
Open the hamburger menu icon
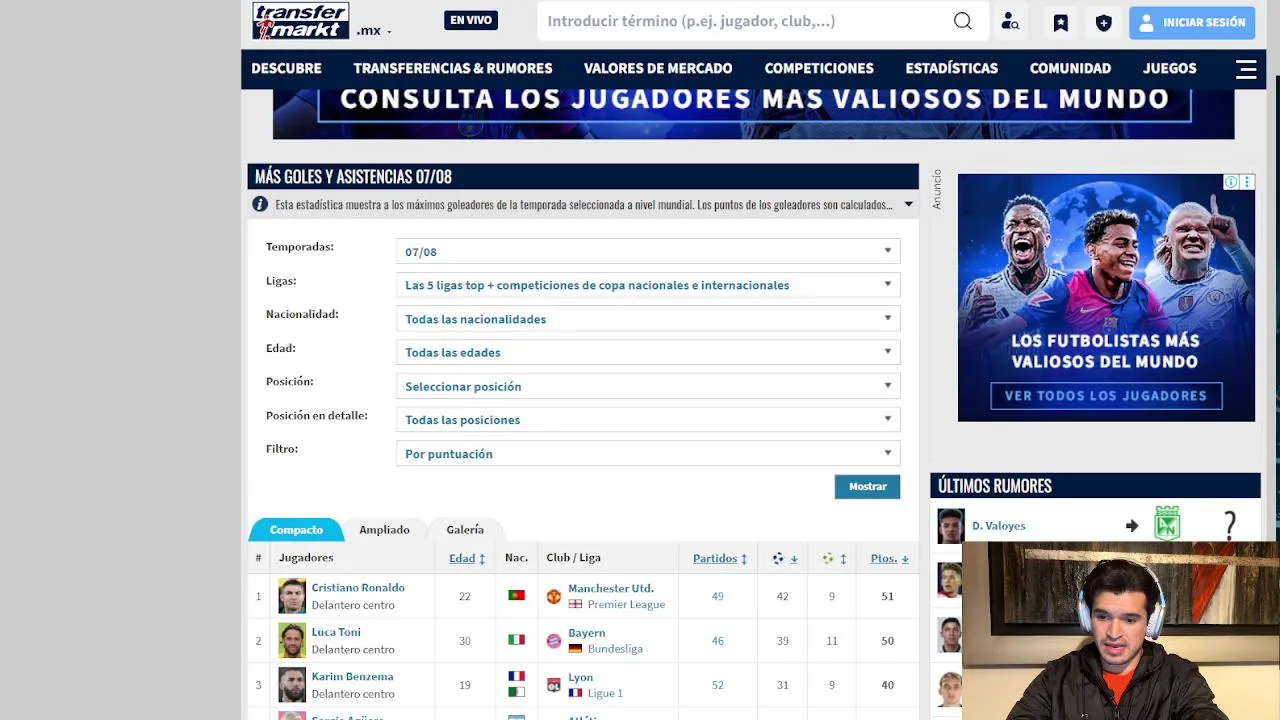1246,69
